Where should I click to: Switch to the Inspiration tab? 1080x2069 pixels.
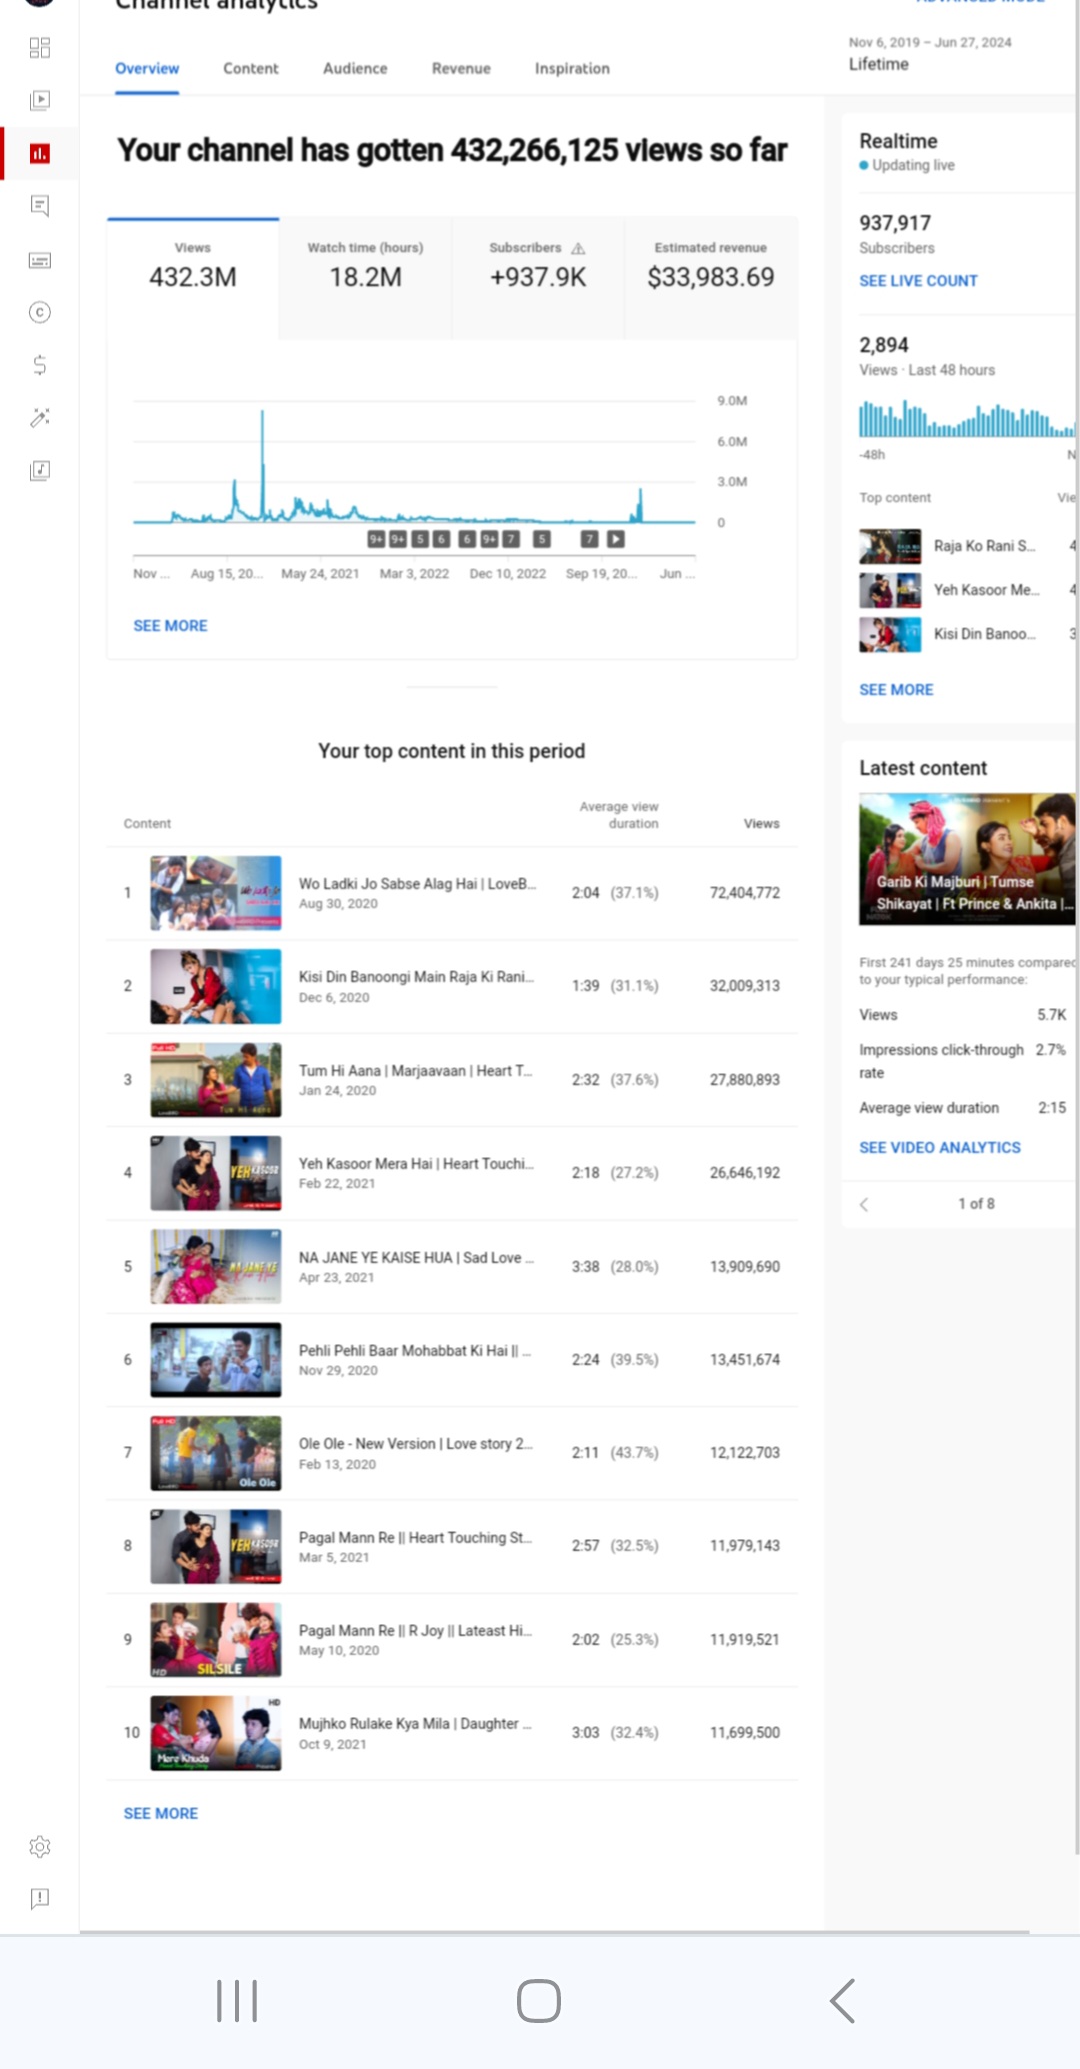point(572,68)
